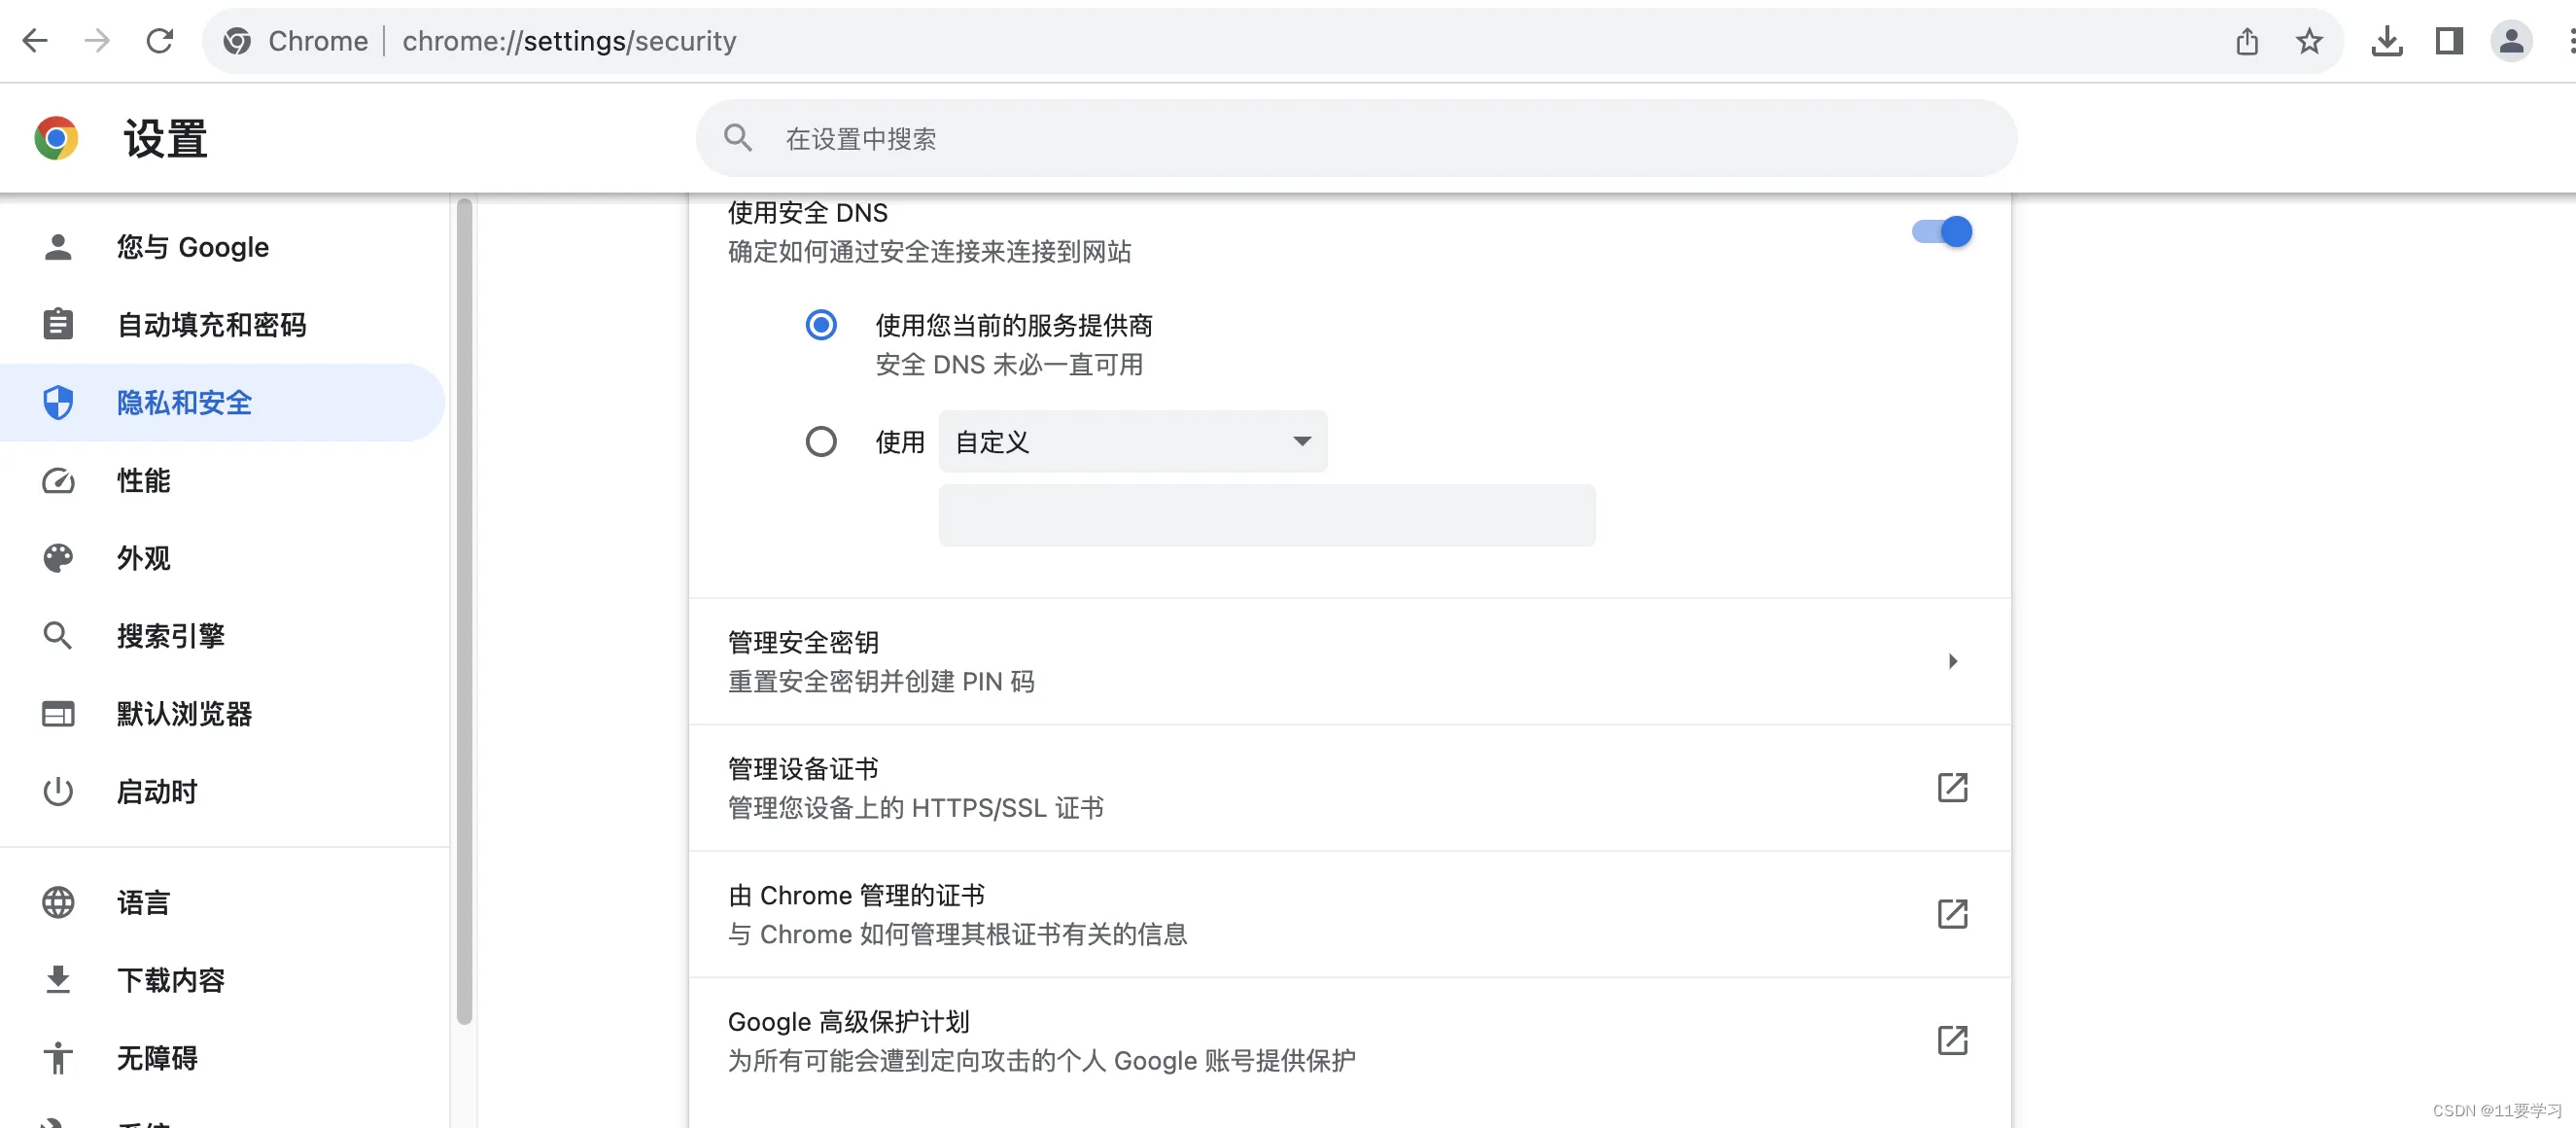Viewport: 2576px width, 1128px height.
Task: Open the 自定义 DNS provider dropdown
Action: [1132, 442]
